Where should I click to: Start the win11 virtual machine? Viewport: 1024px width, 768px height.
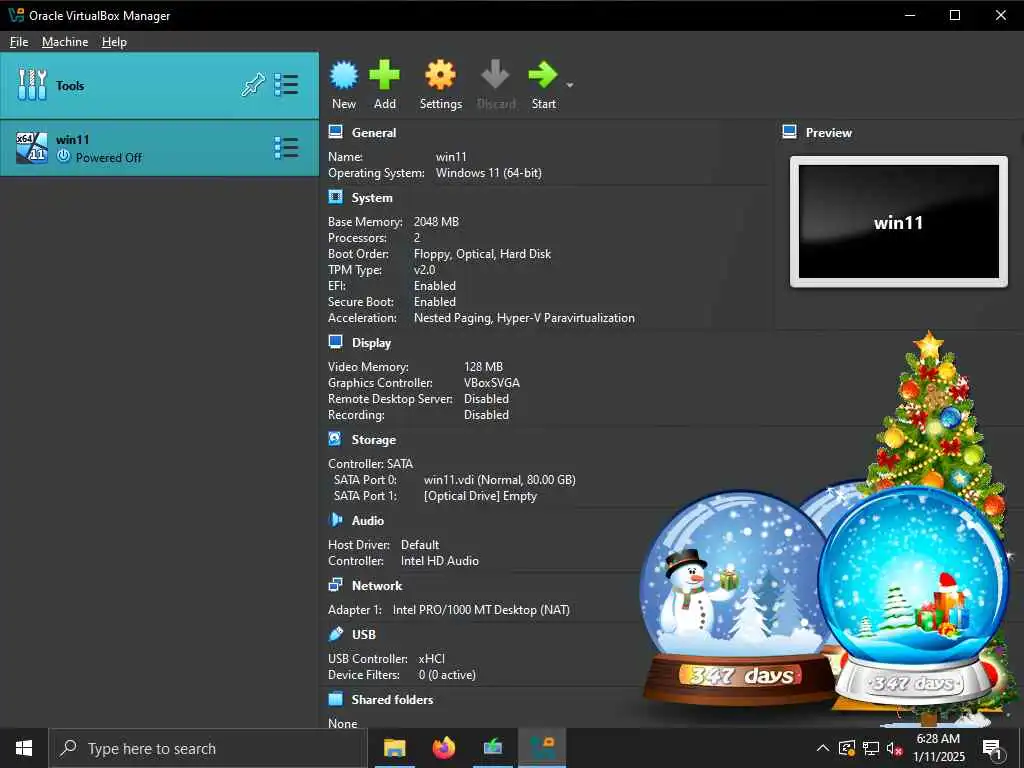click(x=543, y=74)
